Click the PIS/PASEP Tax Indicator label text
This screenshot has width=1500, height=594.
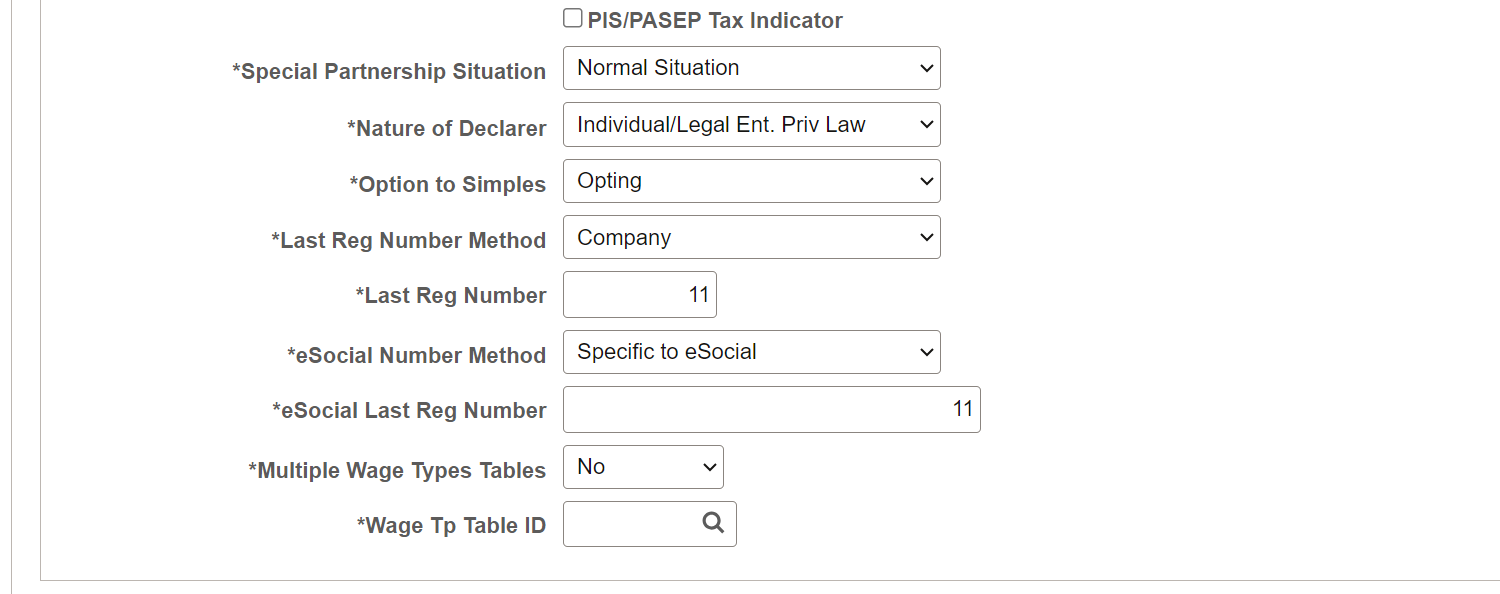[x=715, y=20]
